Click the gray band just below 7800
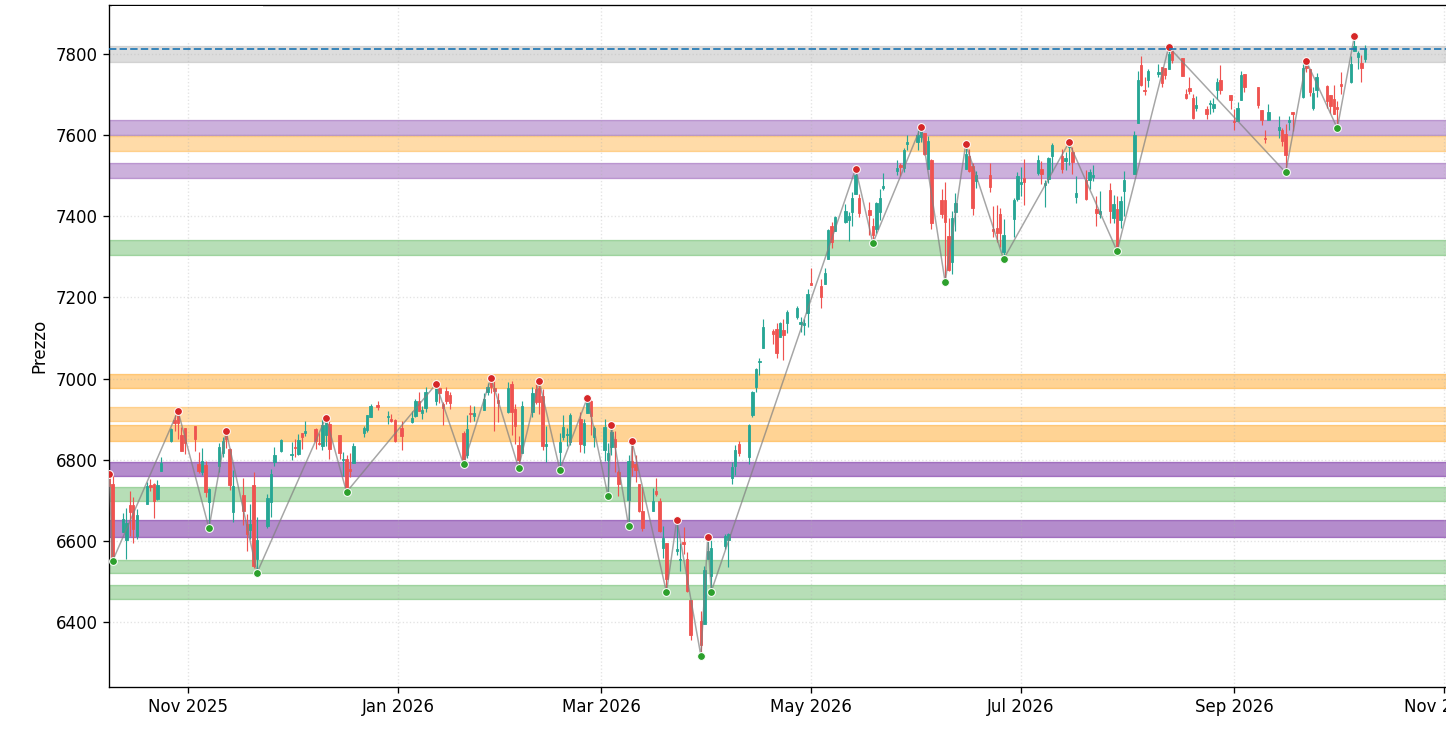This screenshot has height=748, width=1446. pyautogui.click(x=777, y=55)
